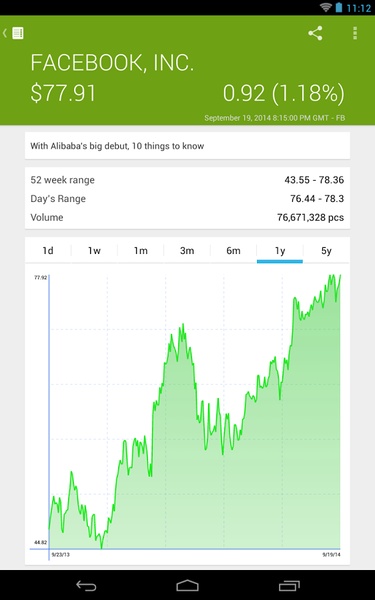Screen dimensions: 375x600
Task: Open the share icon
Action: click(315, 33)
